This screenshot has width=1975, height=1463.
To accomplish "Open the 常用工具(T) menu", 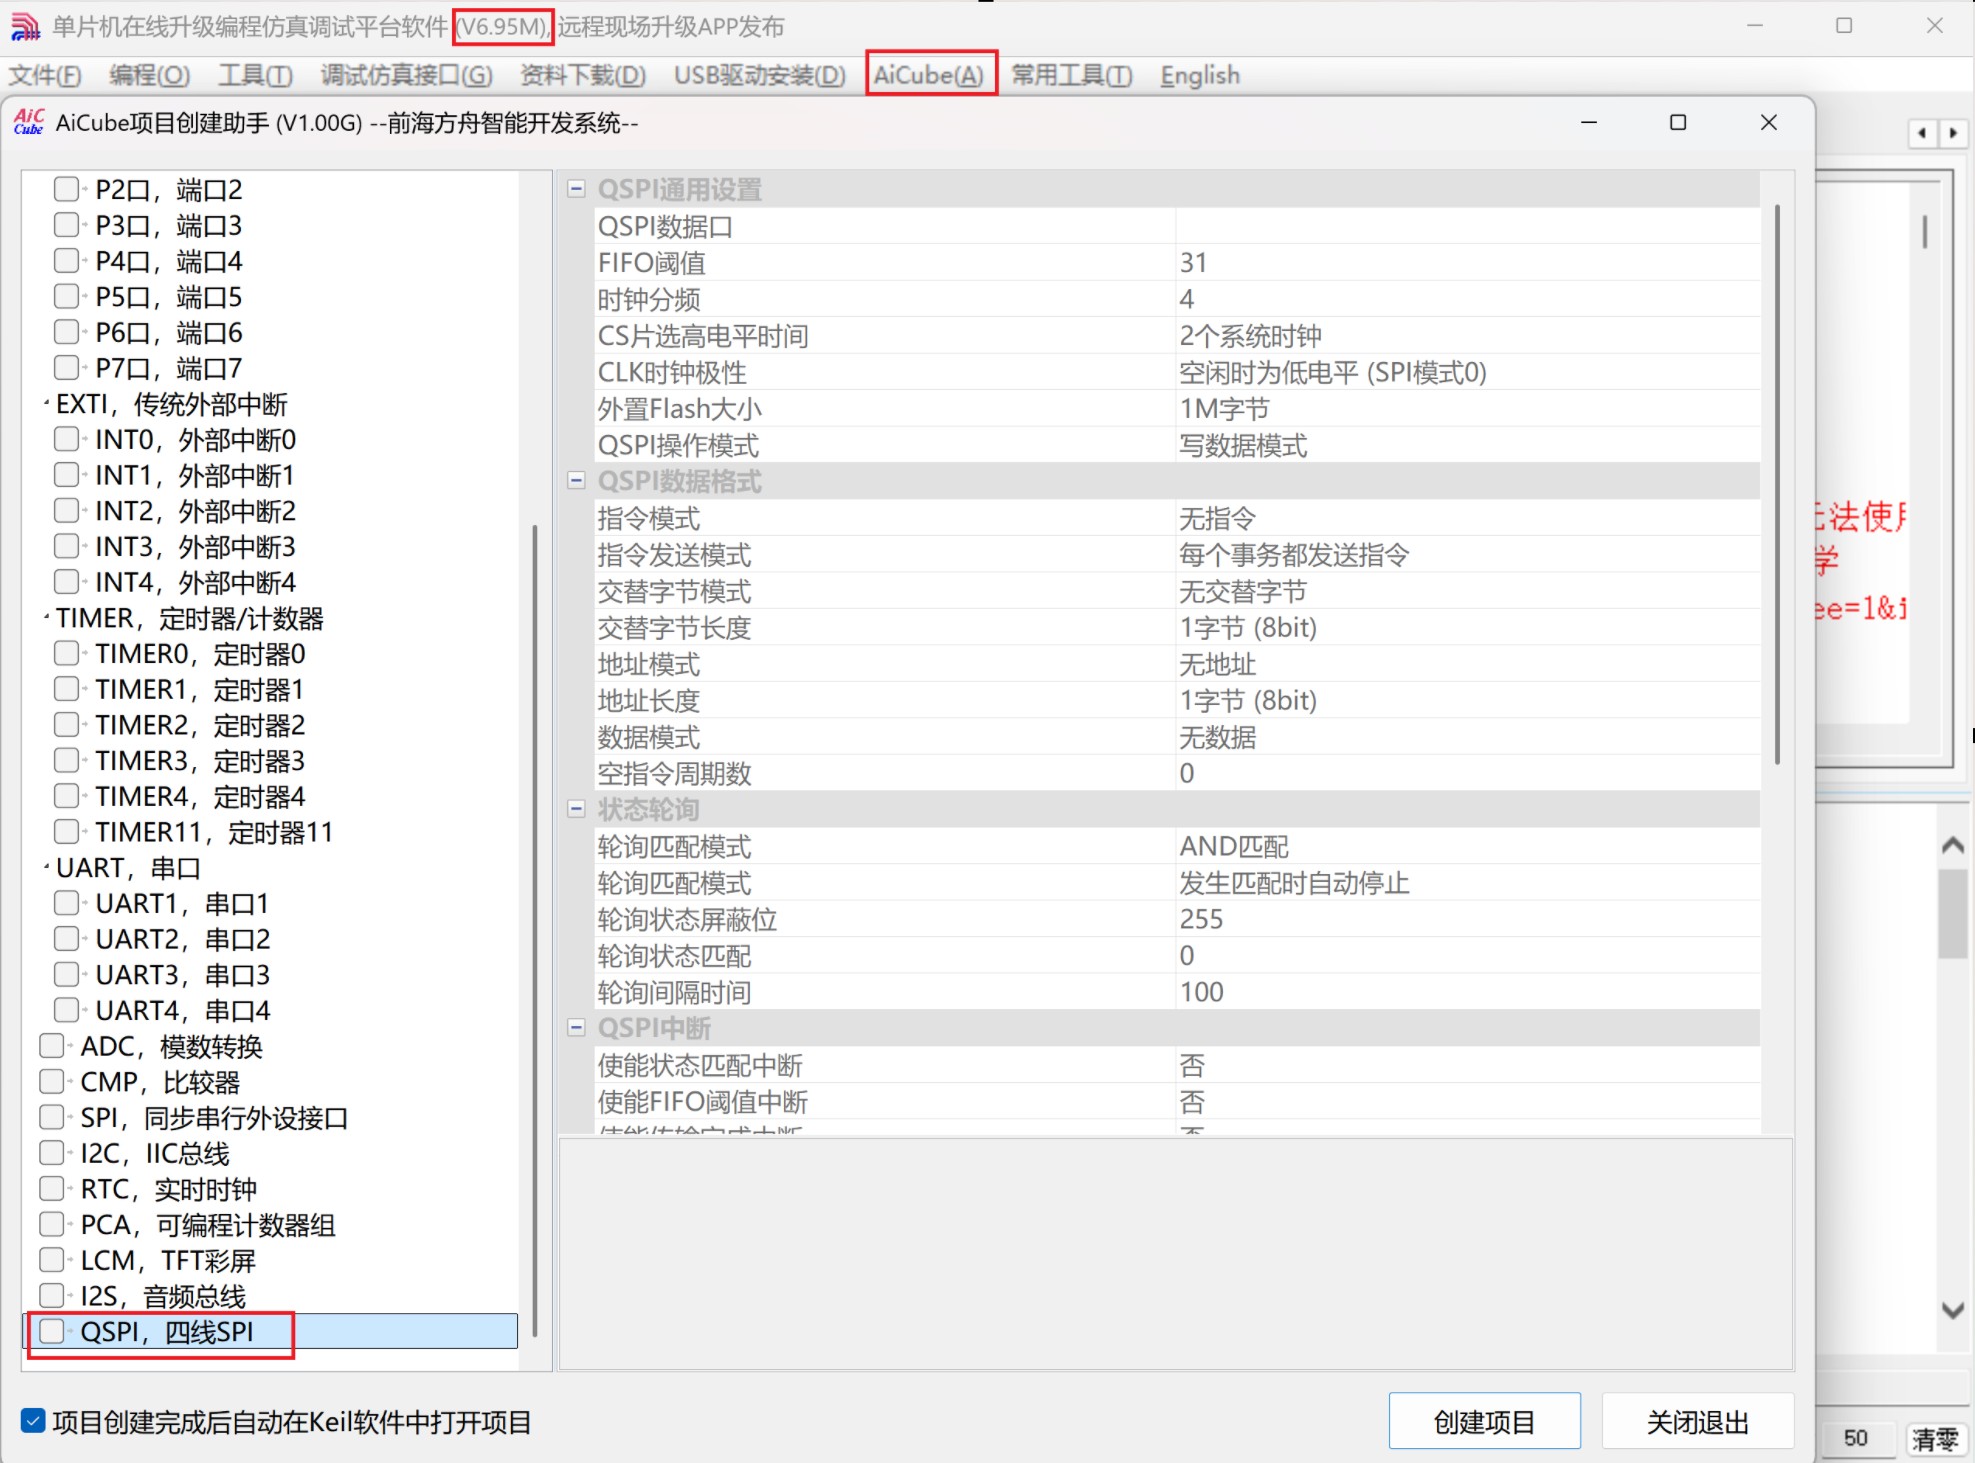I will coord(1072,75).
